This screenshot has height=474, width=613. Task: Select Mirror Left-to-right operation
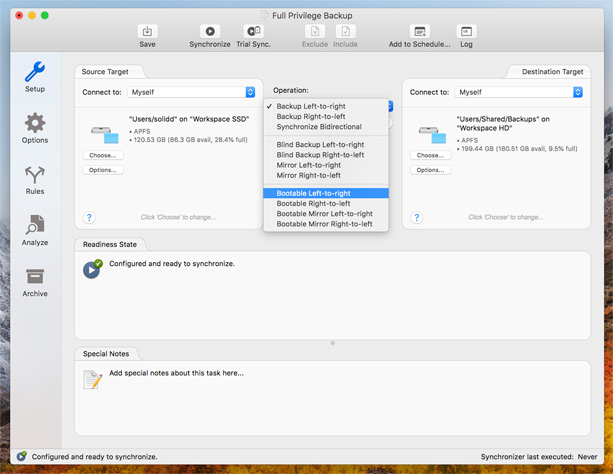coord(326,165)
